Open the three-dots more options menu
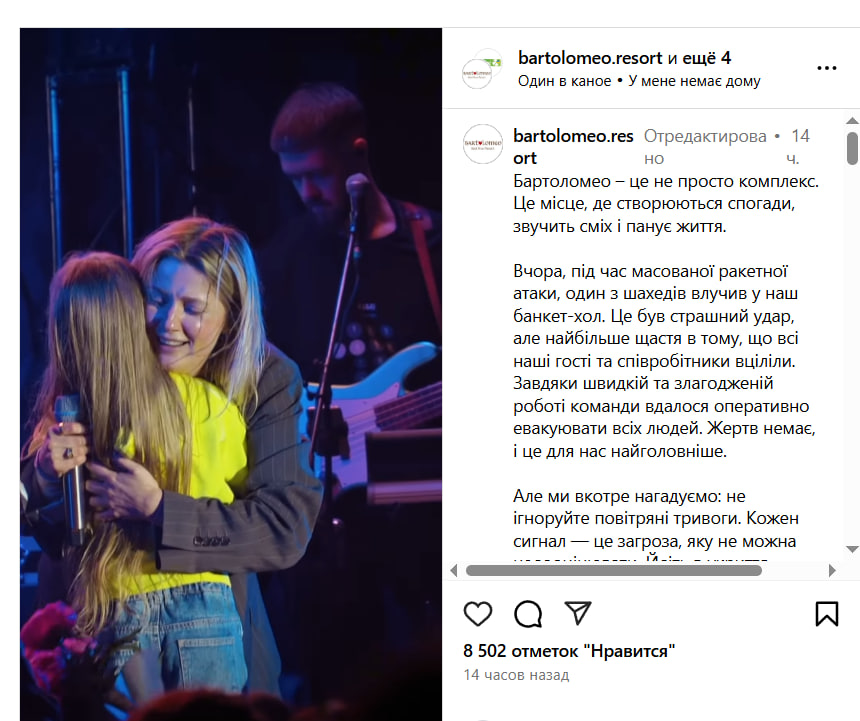 coord(827,68)
